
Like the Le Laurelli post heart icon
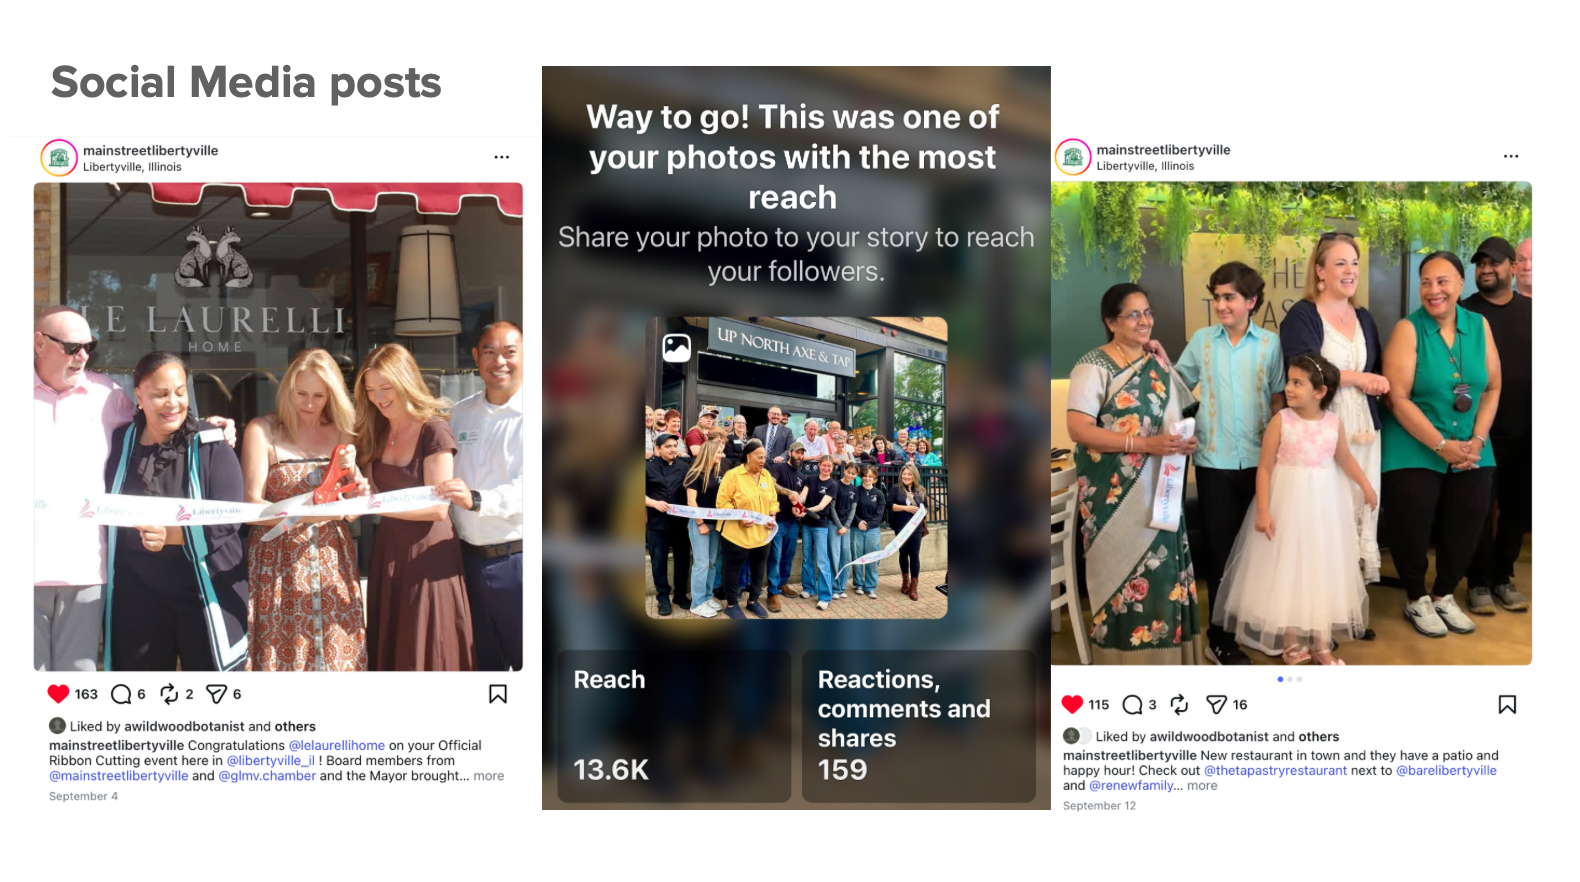click(x=58, y=694)
